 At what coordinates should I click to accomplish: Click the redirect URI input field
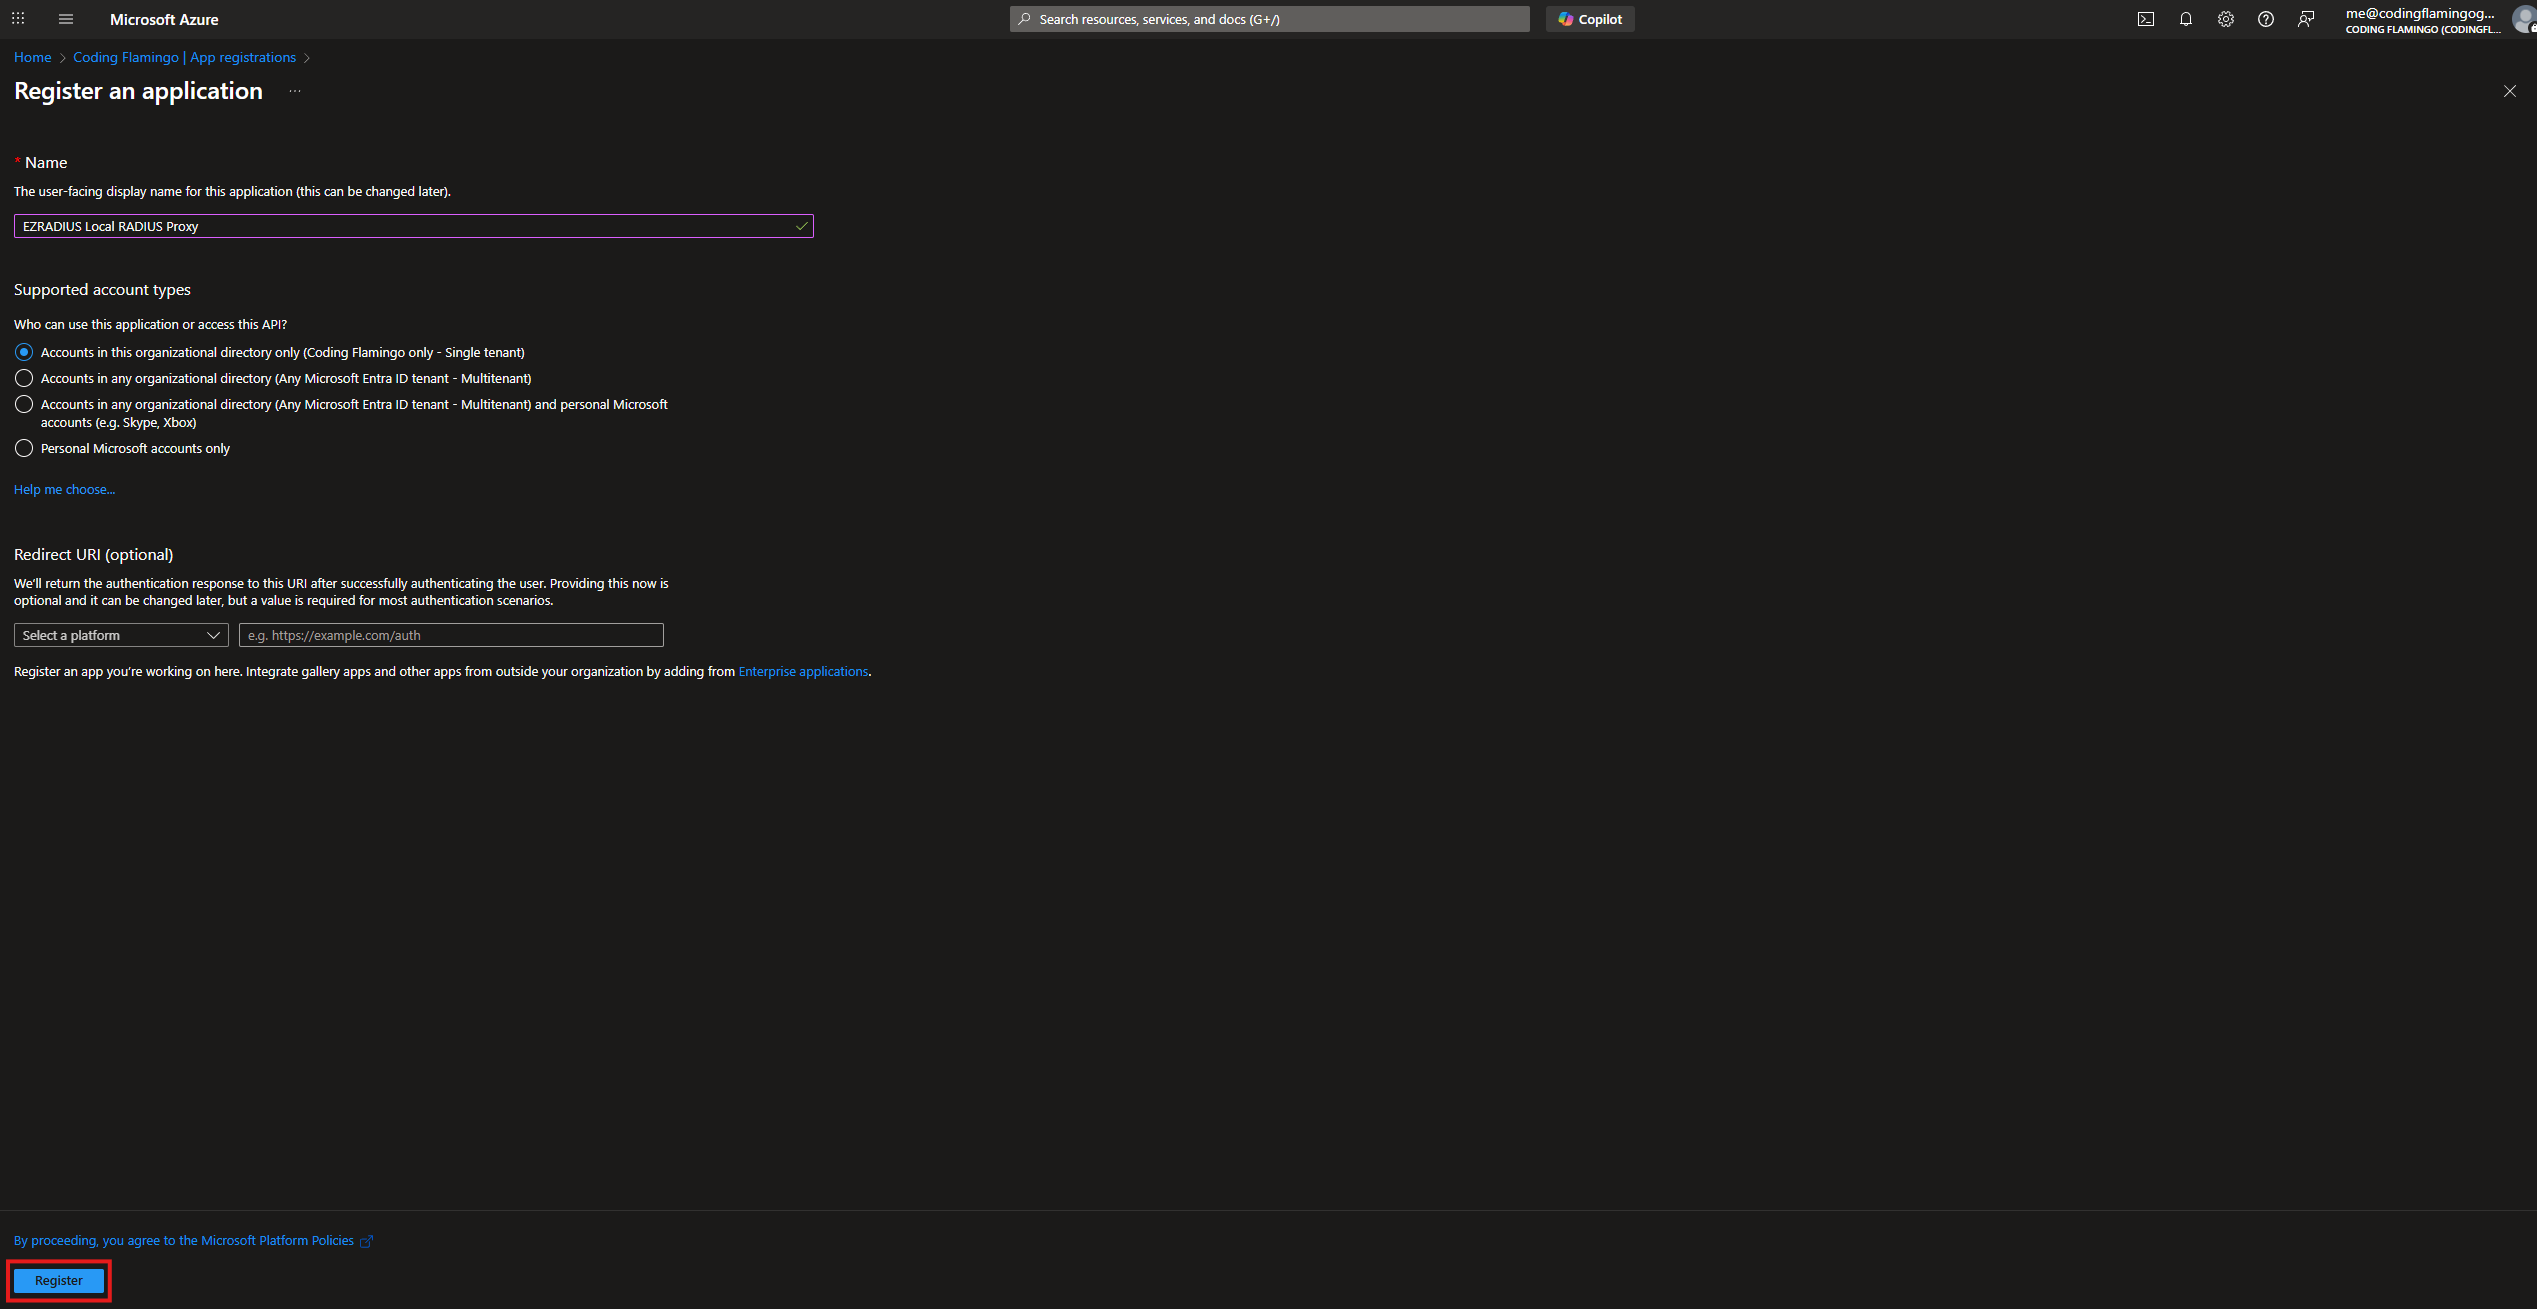[451, 635]
